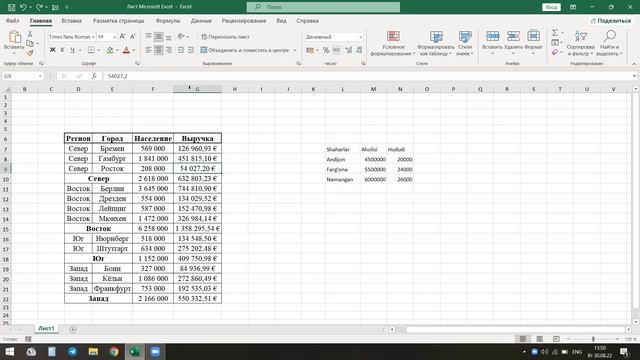The height and width of the screenshot is (360, 640).
Task: Align cell text to the right
Action: click(169, 50)
